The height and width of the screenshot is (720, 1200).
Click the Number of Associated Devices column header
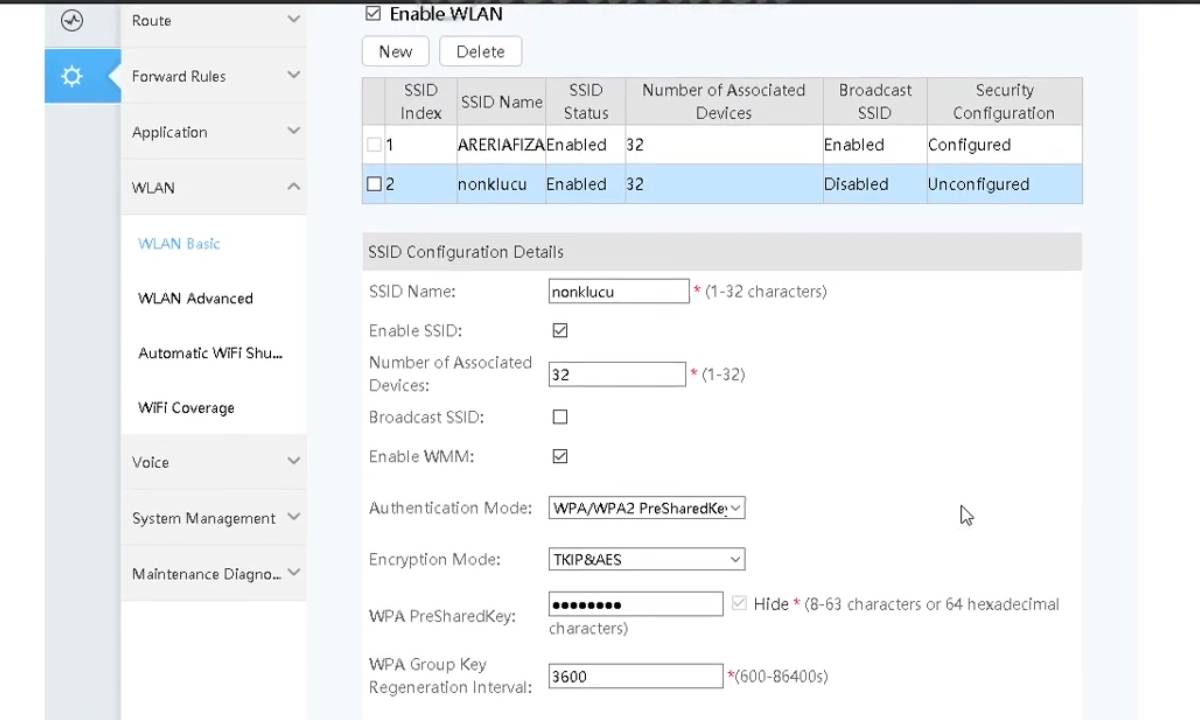click(x=723, y=101)
